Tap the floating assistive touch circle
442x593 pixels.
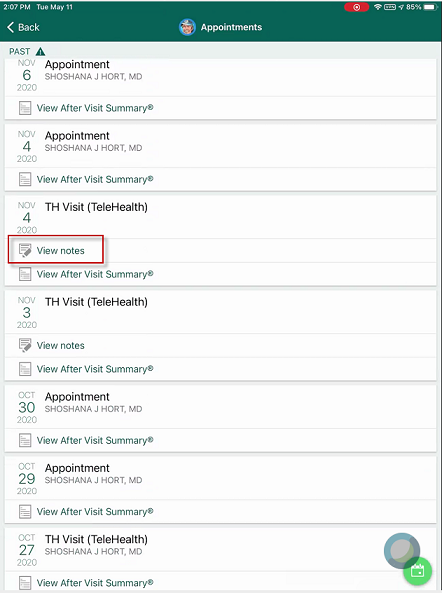click(x=402, y=551)
